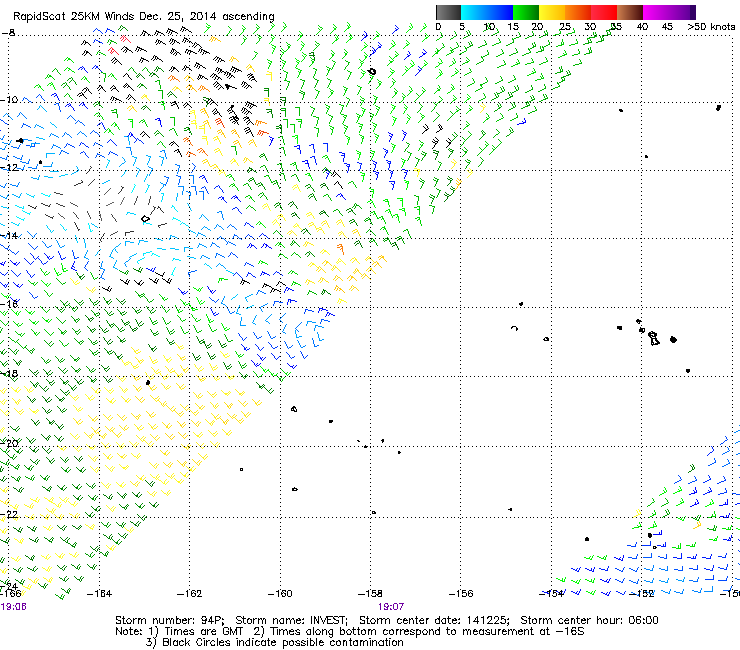Click the 'Storm center date: 141225' text

434,620
